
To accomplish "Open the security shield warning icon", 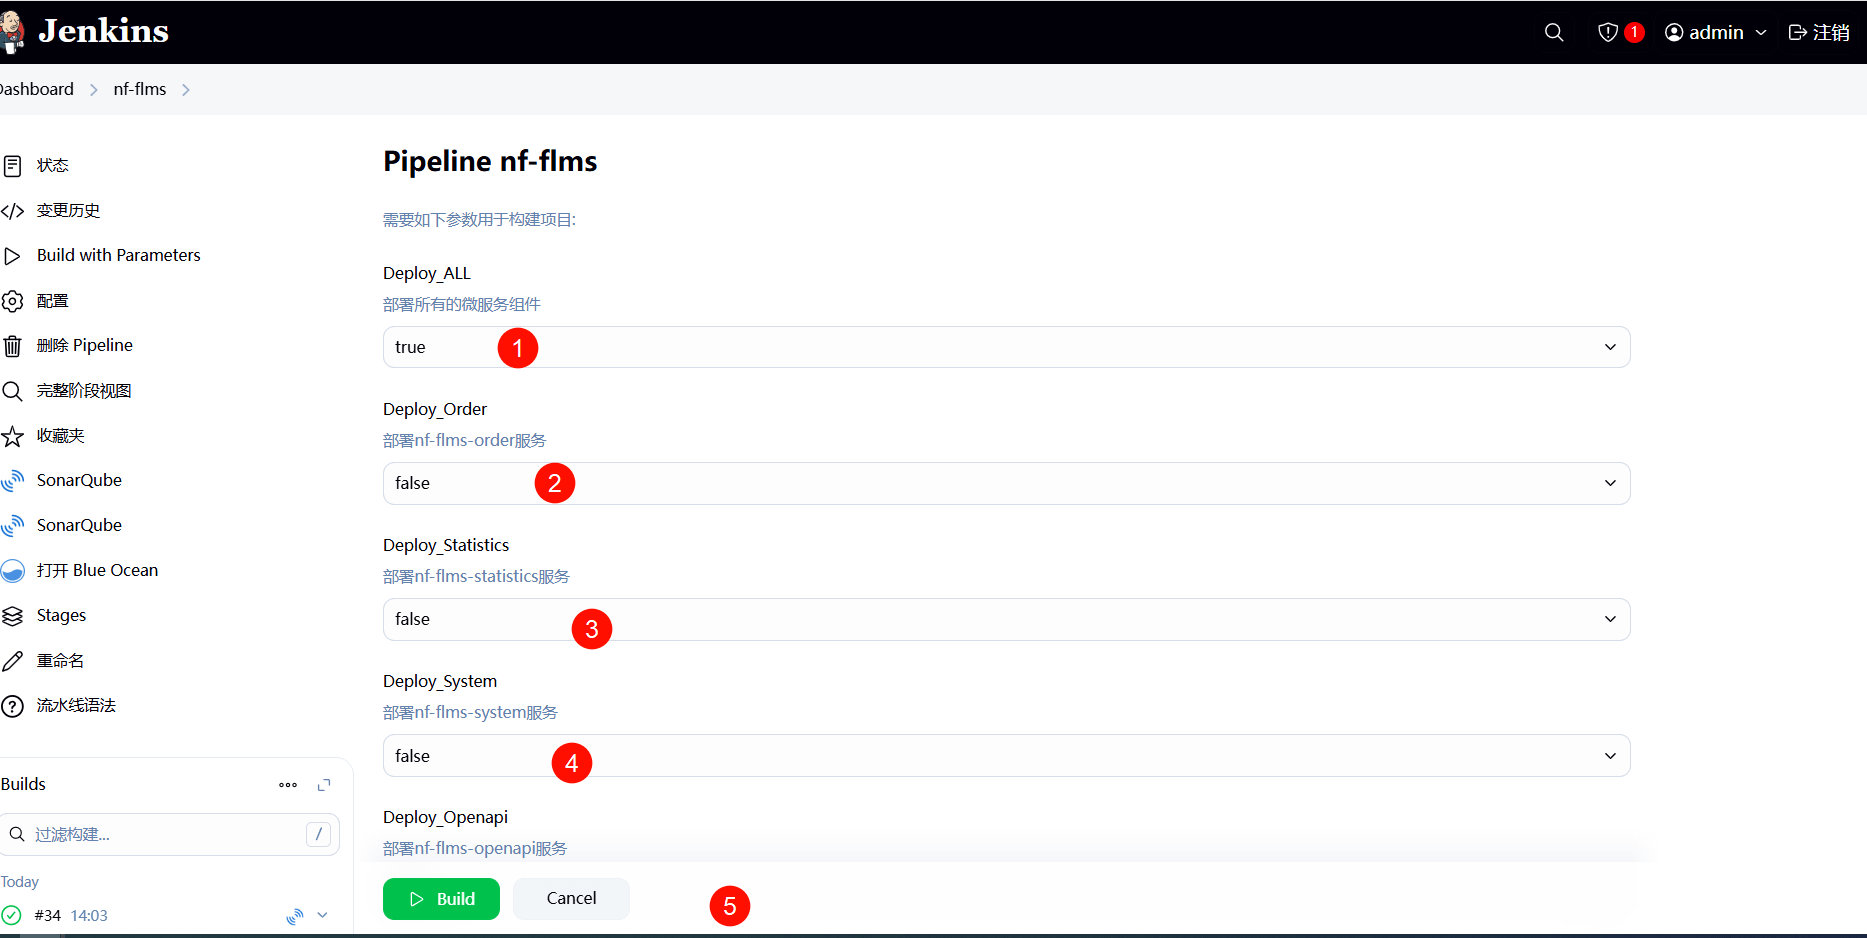I will [x=1608, y=32].
